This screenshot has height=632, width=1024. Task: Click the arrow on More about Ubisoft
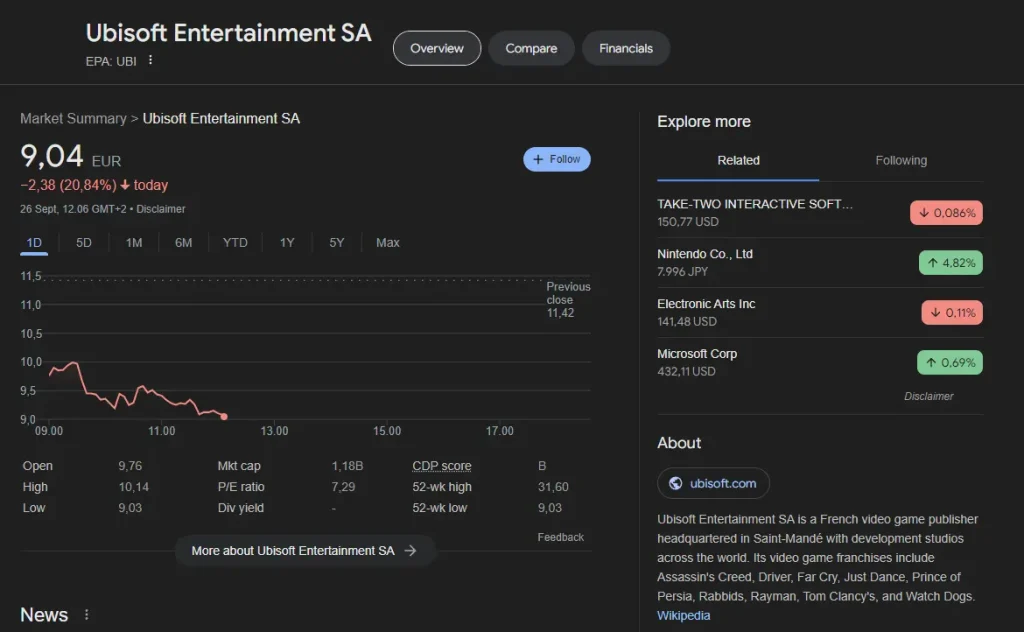point(410,550)
